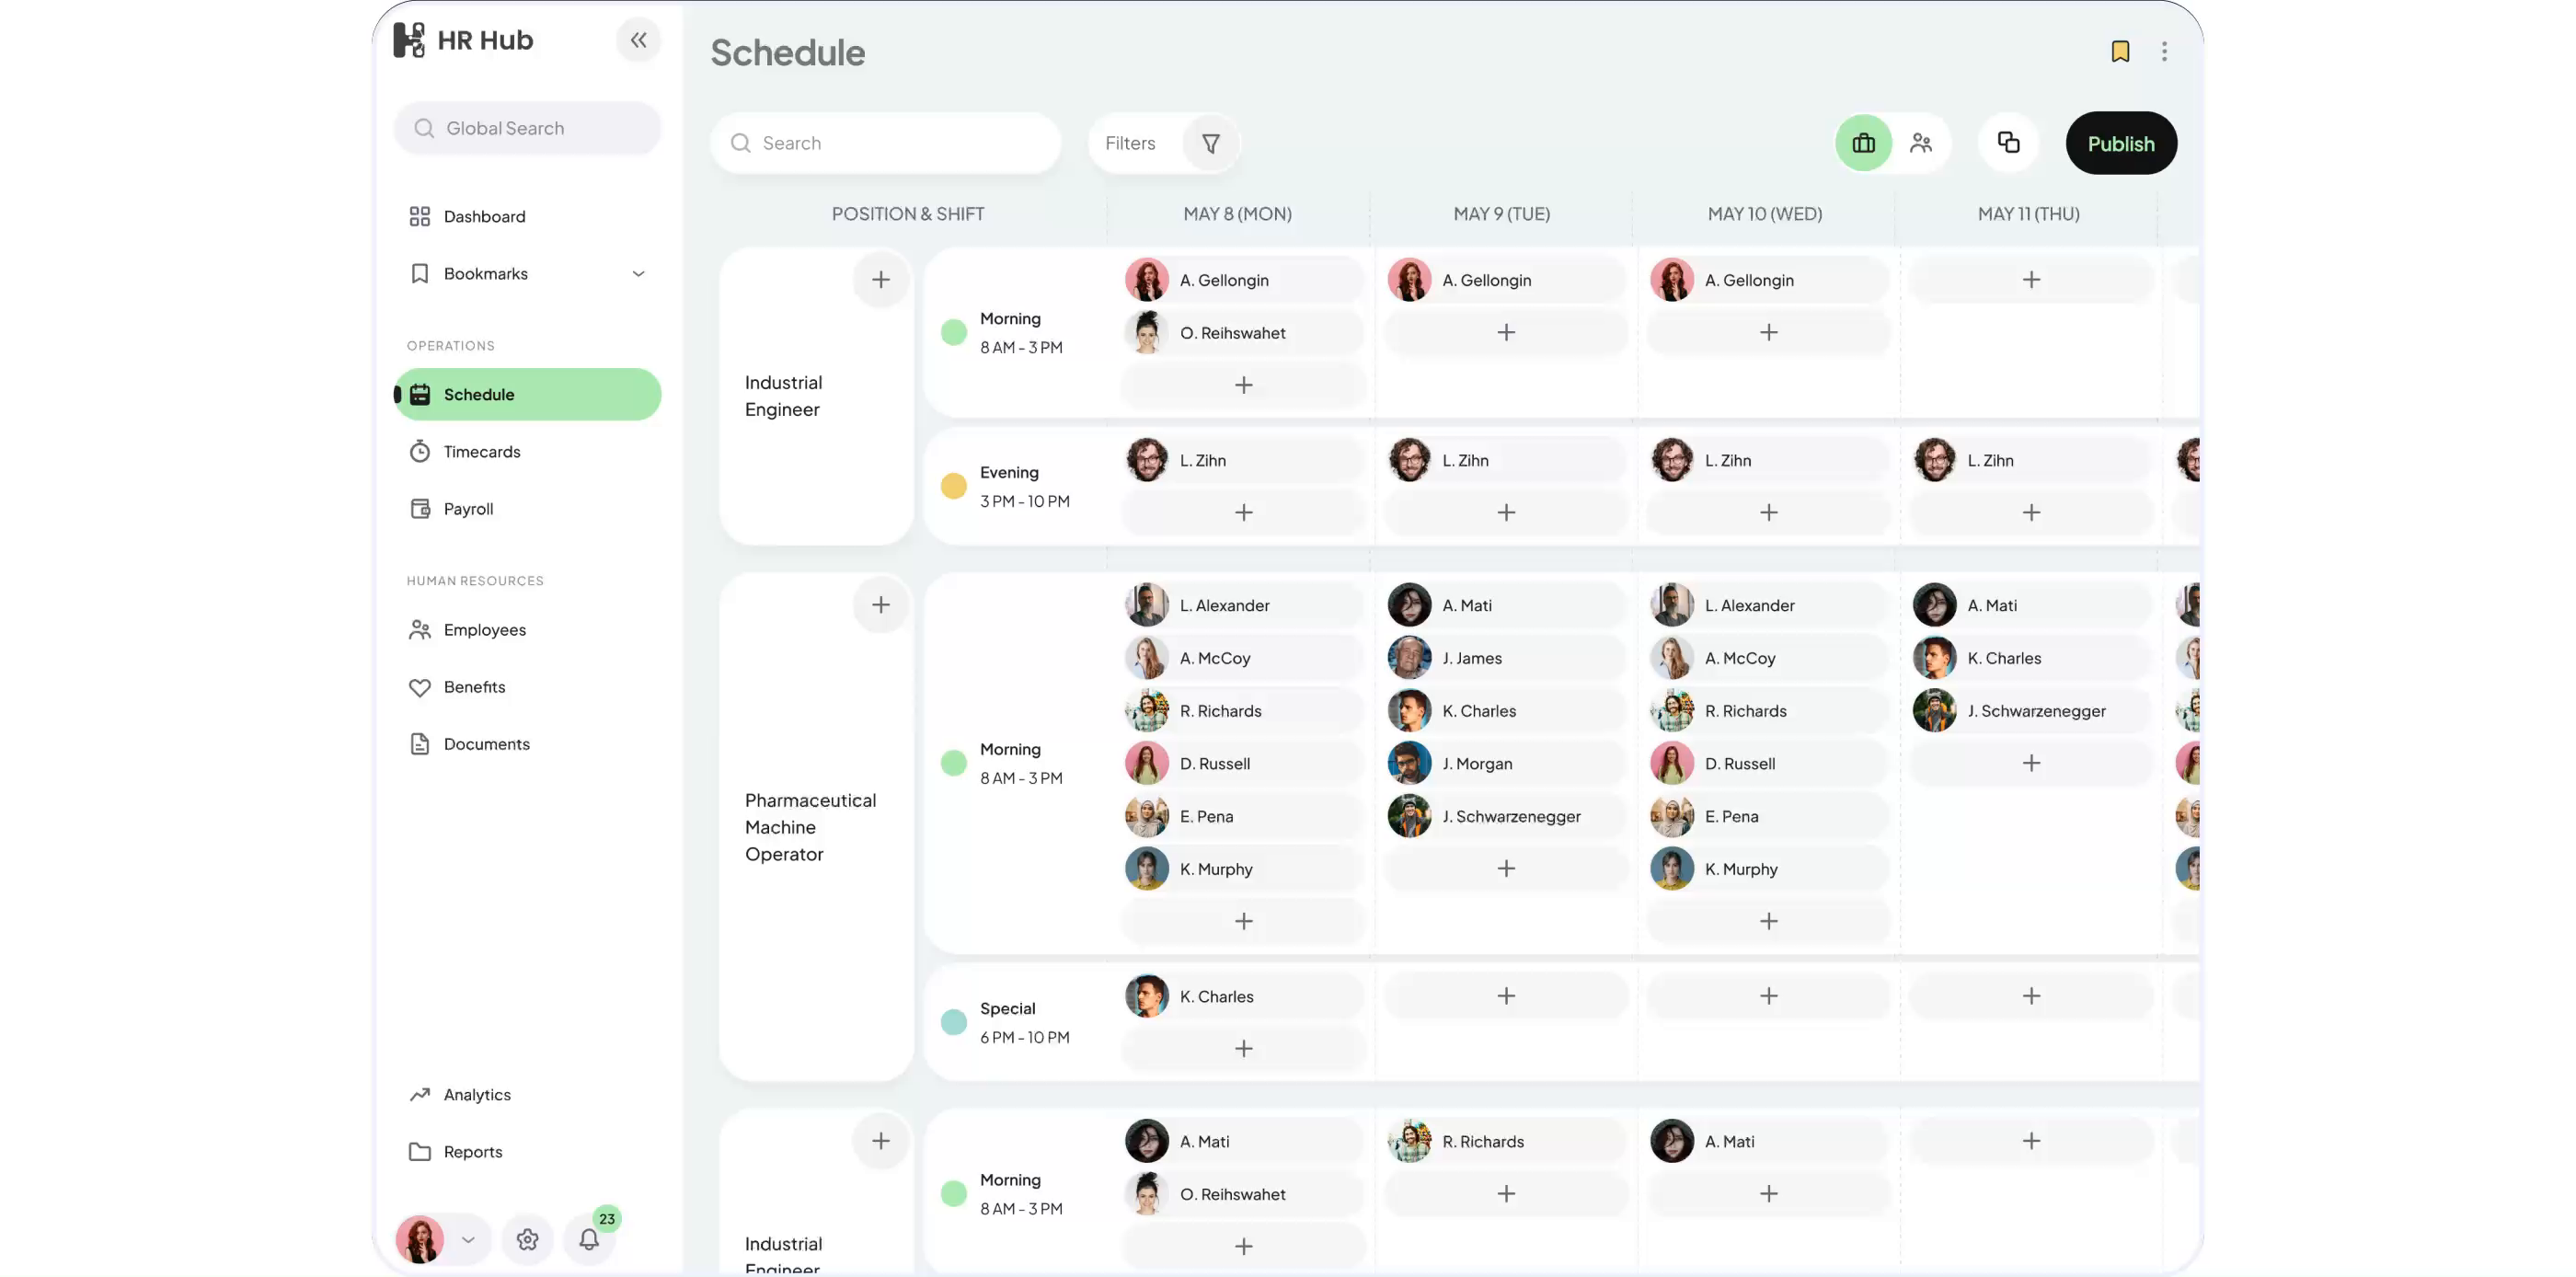Screen dimensions: 2576x1277
Task: Expand the Bookmarks section chevron
Action: point(638,273)
